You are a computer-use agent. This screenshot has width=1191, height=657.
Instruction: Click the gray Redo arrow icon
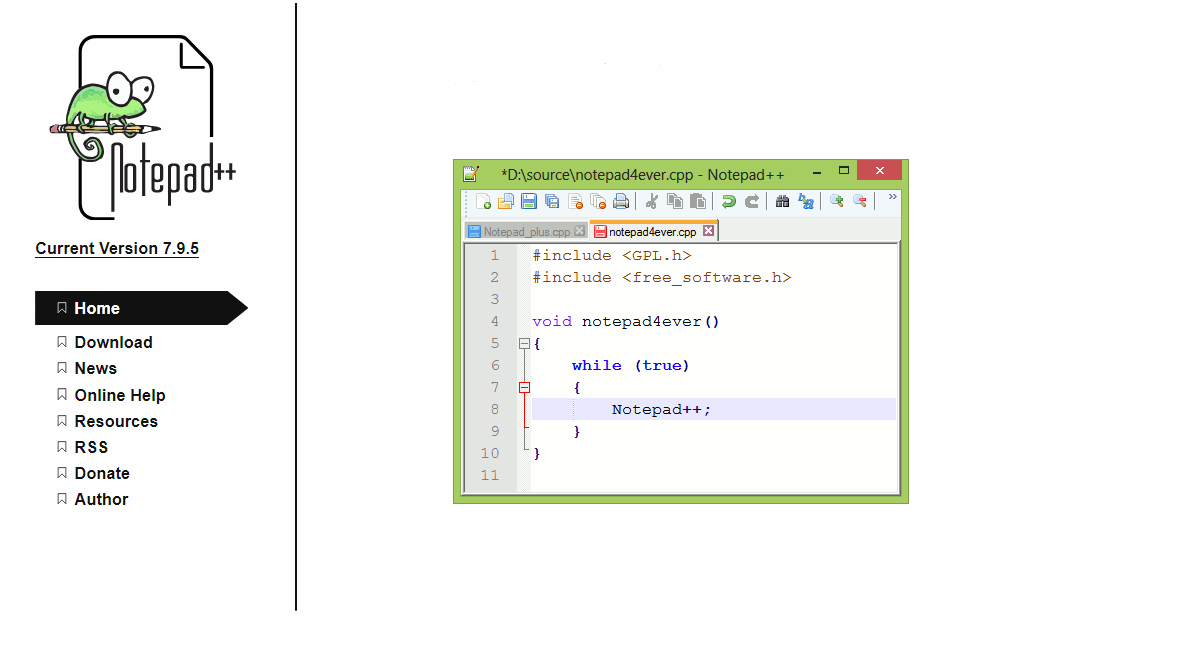752,201
